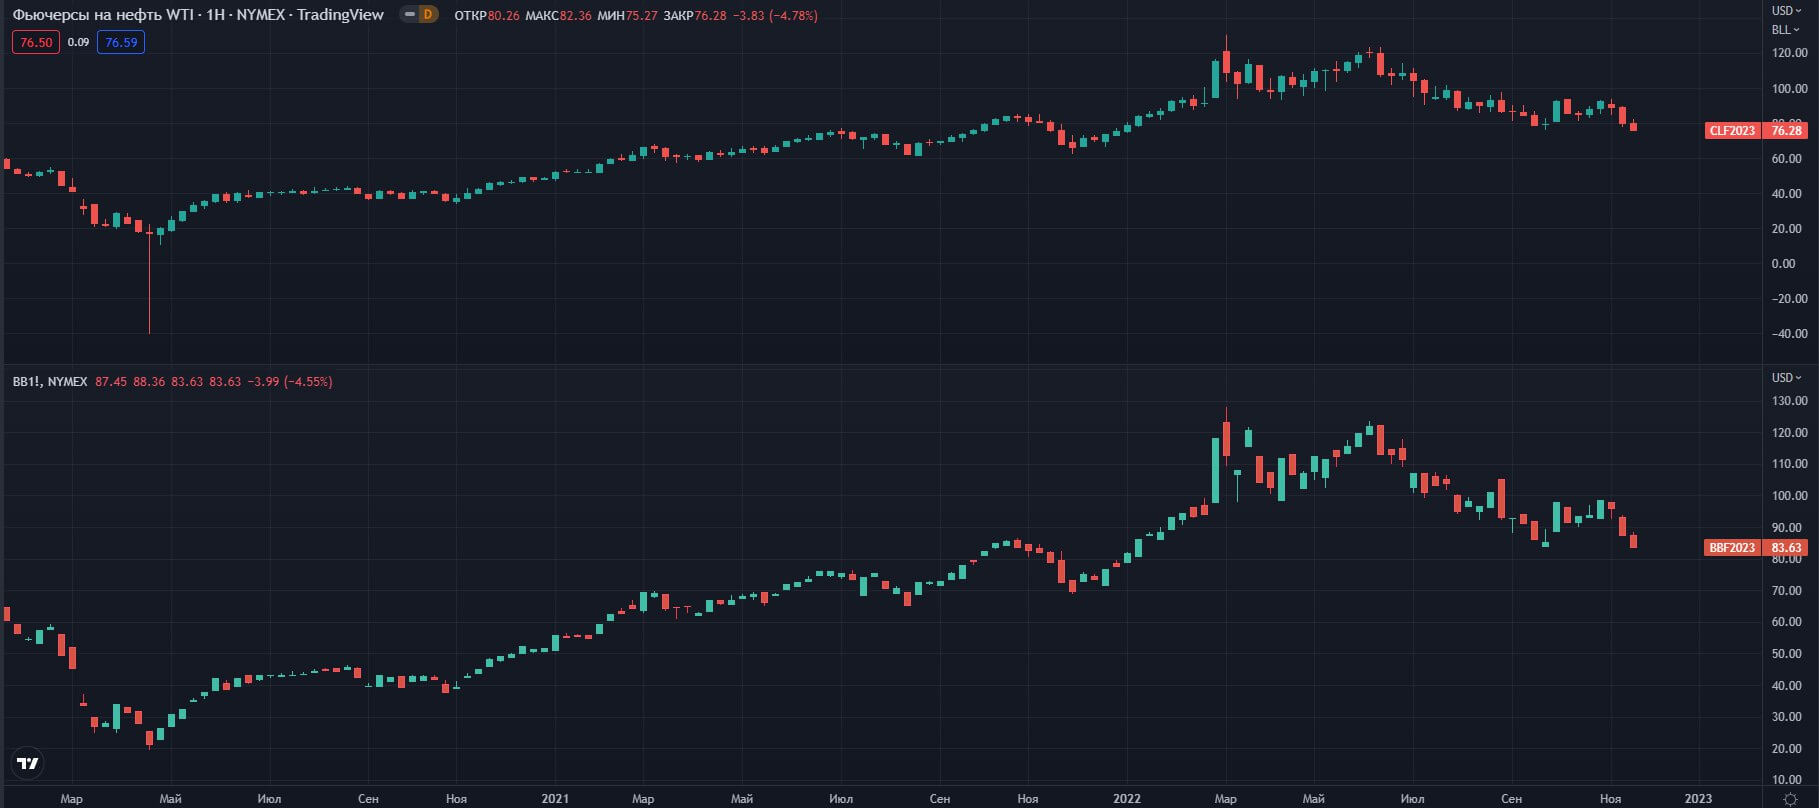This screenshot has width=1819, height=808.
Task: Click the spread value 0.09
Action: click(78, 43)
